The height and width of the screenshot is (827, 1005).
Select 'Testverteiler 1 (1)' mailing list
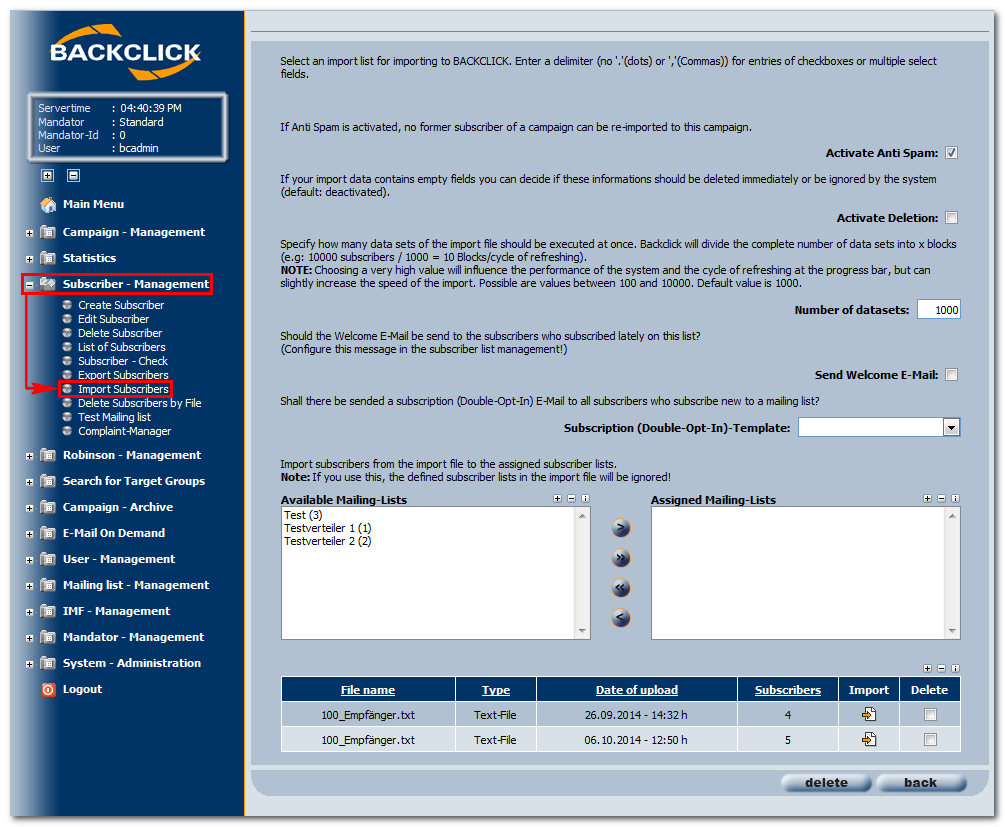coord(328,528)
